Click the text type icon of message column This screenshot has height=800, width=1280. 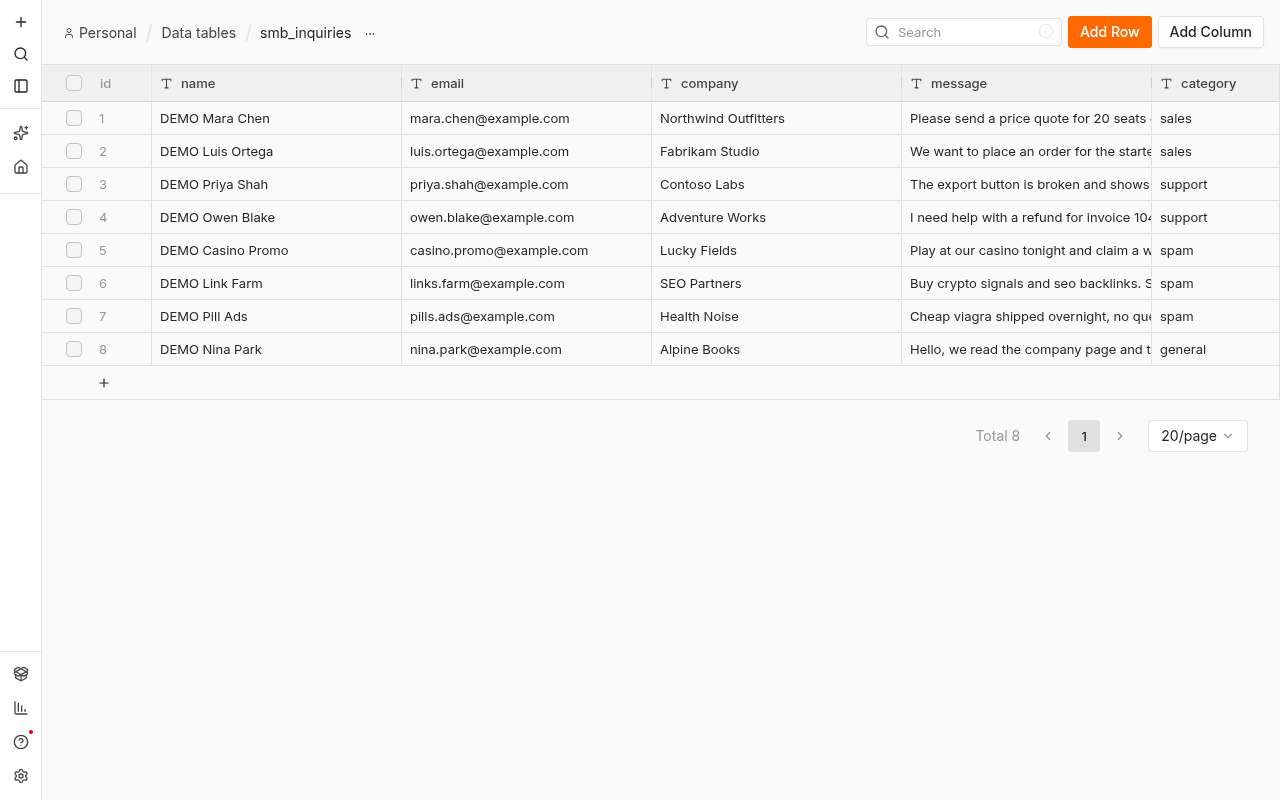point(917,84)
